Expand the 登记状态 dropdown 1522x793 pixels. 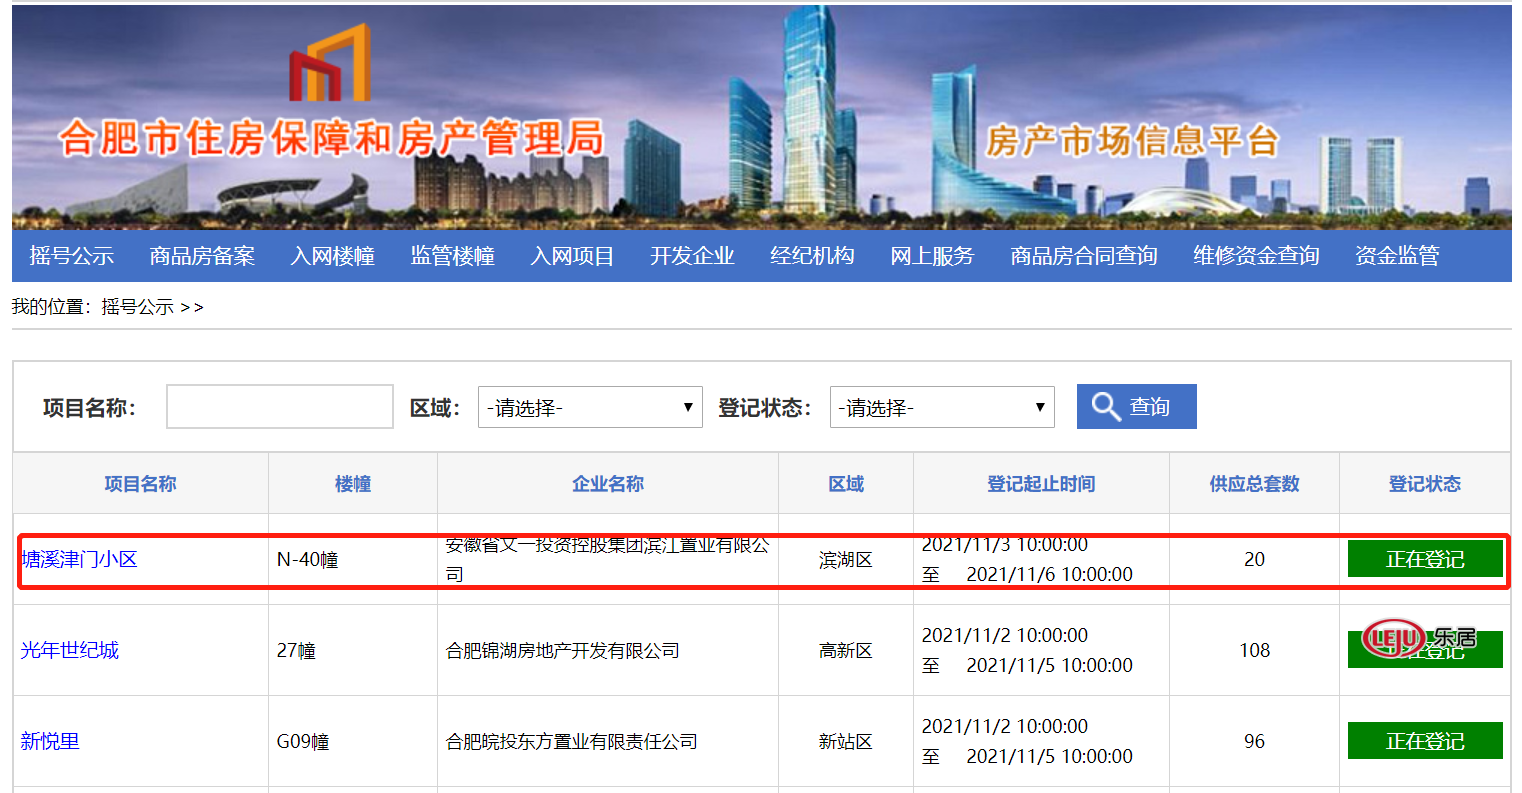point(942,407)
